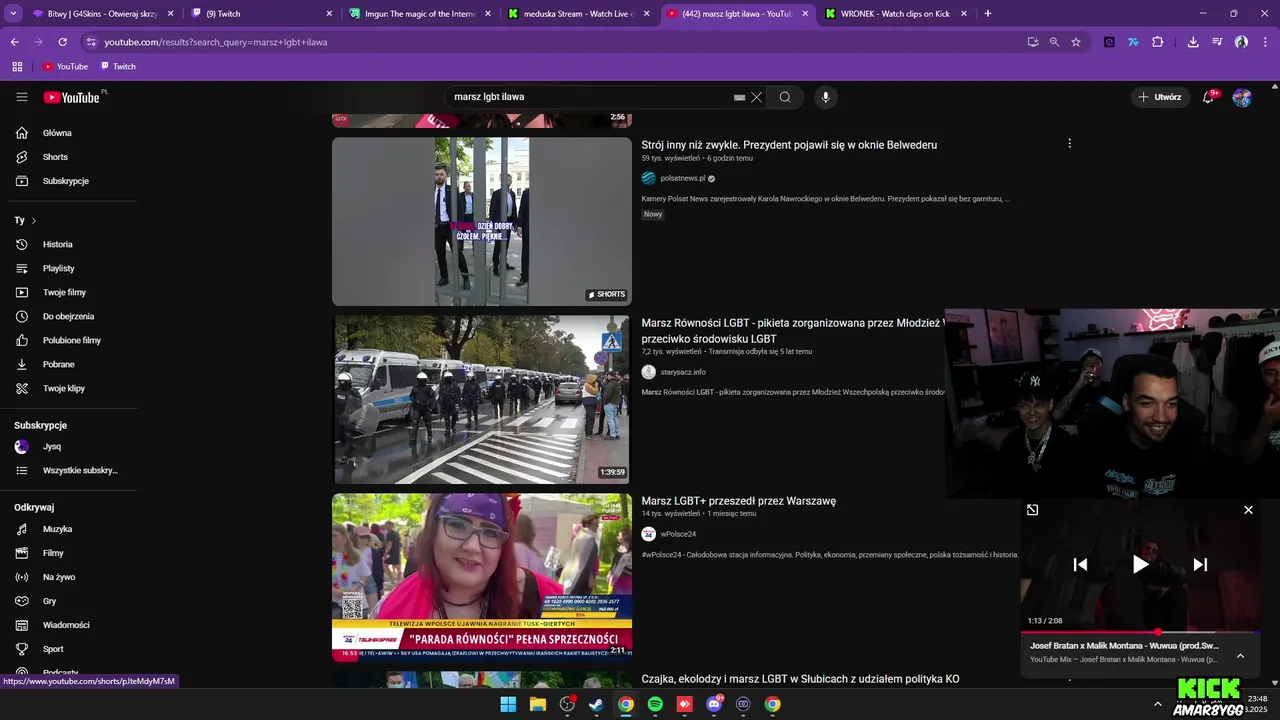Switch to the Imgur browser tab

coord(420,14)
